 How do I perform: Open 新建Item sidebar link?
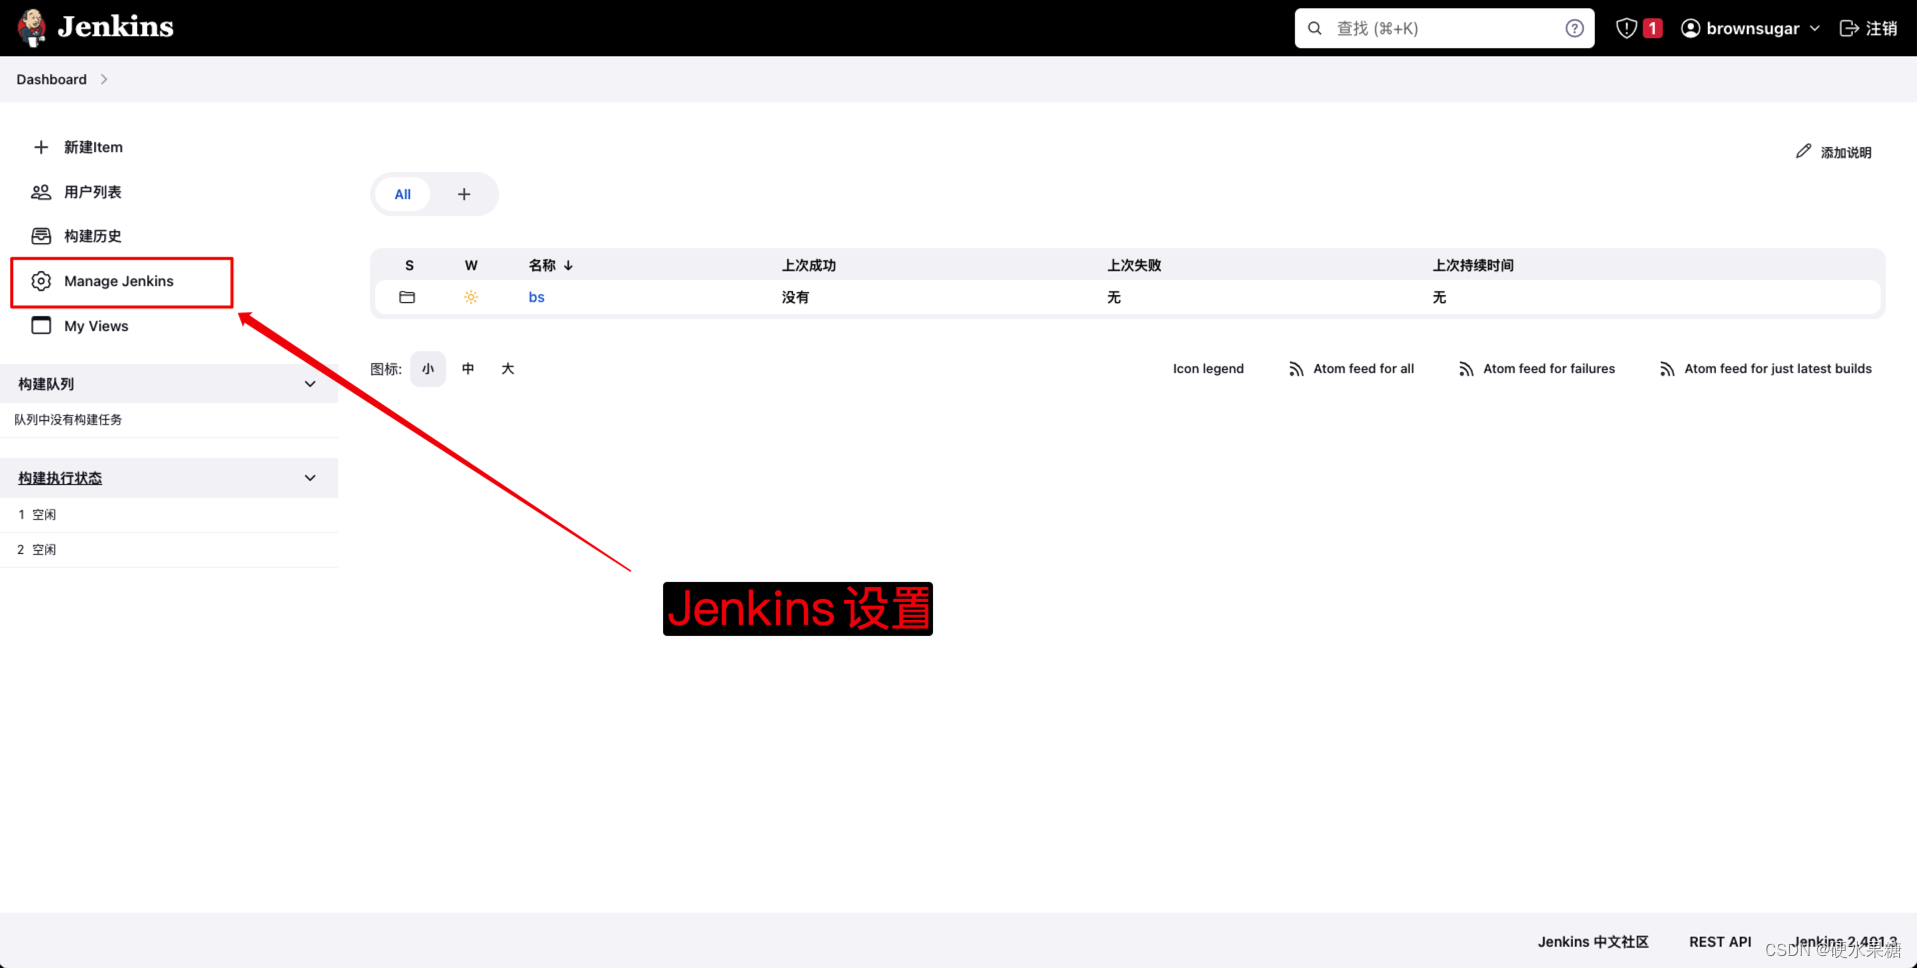[x=93, y=147]
